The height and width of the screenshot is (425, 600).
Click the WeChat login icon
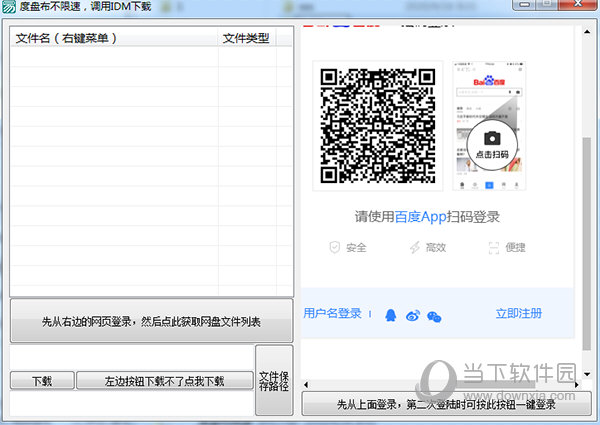[x=434, y=316]
